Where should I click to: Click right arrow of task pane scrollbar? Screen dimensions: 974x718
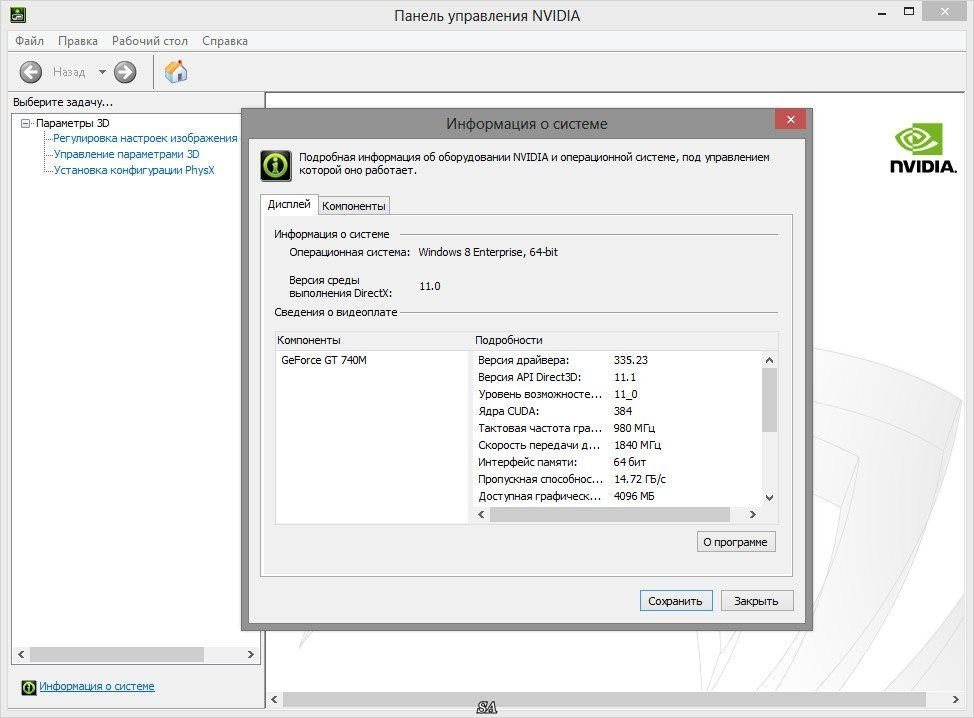[251, 655]
